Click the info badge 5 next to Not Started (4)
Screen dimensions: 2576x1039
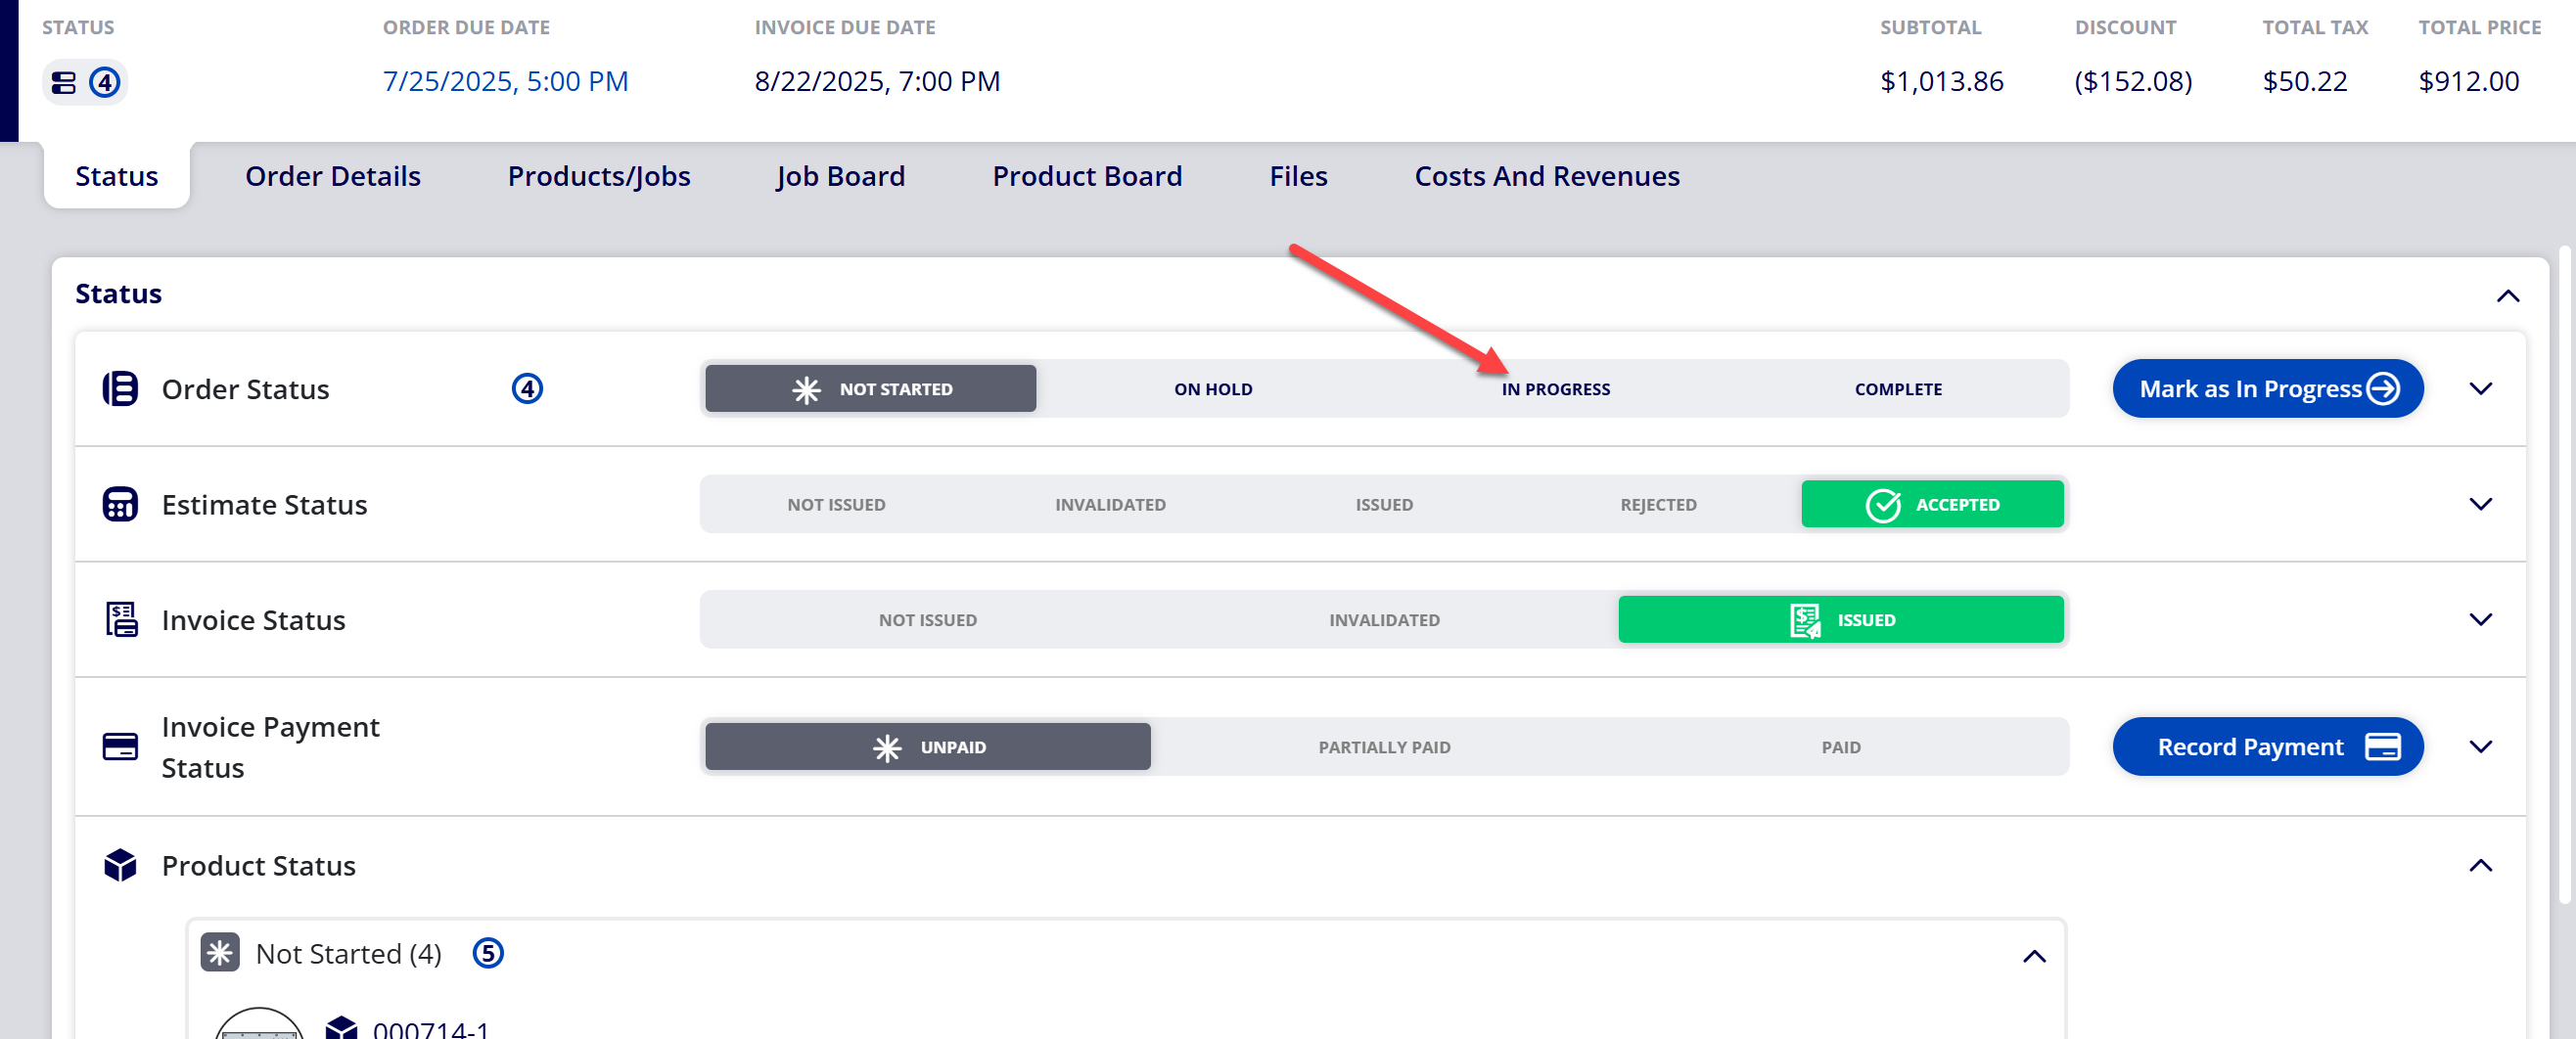(x=488, y=953)
